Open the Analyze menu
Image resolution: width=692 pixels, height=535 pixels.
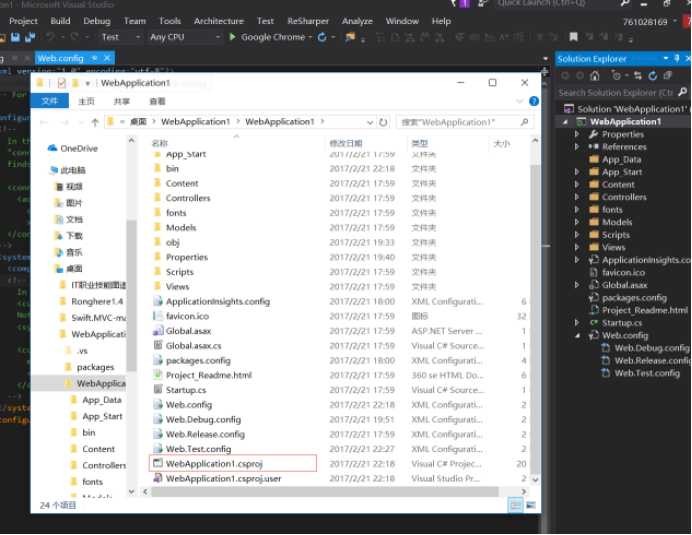[x=357, y=21]
